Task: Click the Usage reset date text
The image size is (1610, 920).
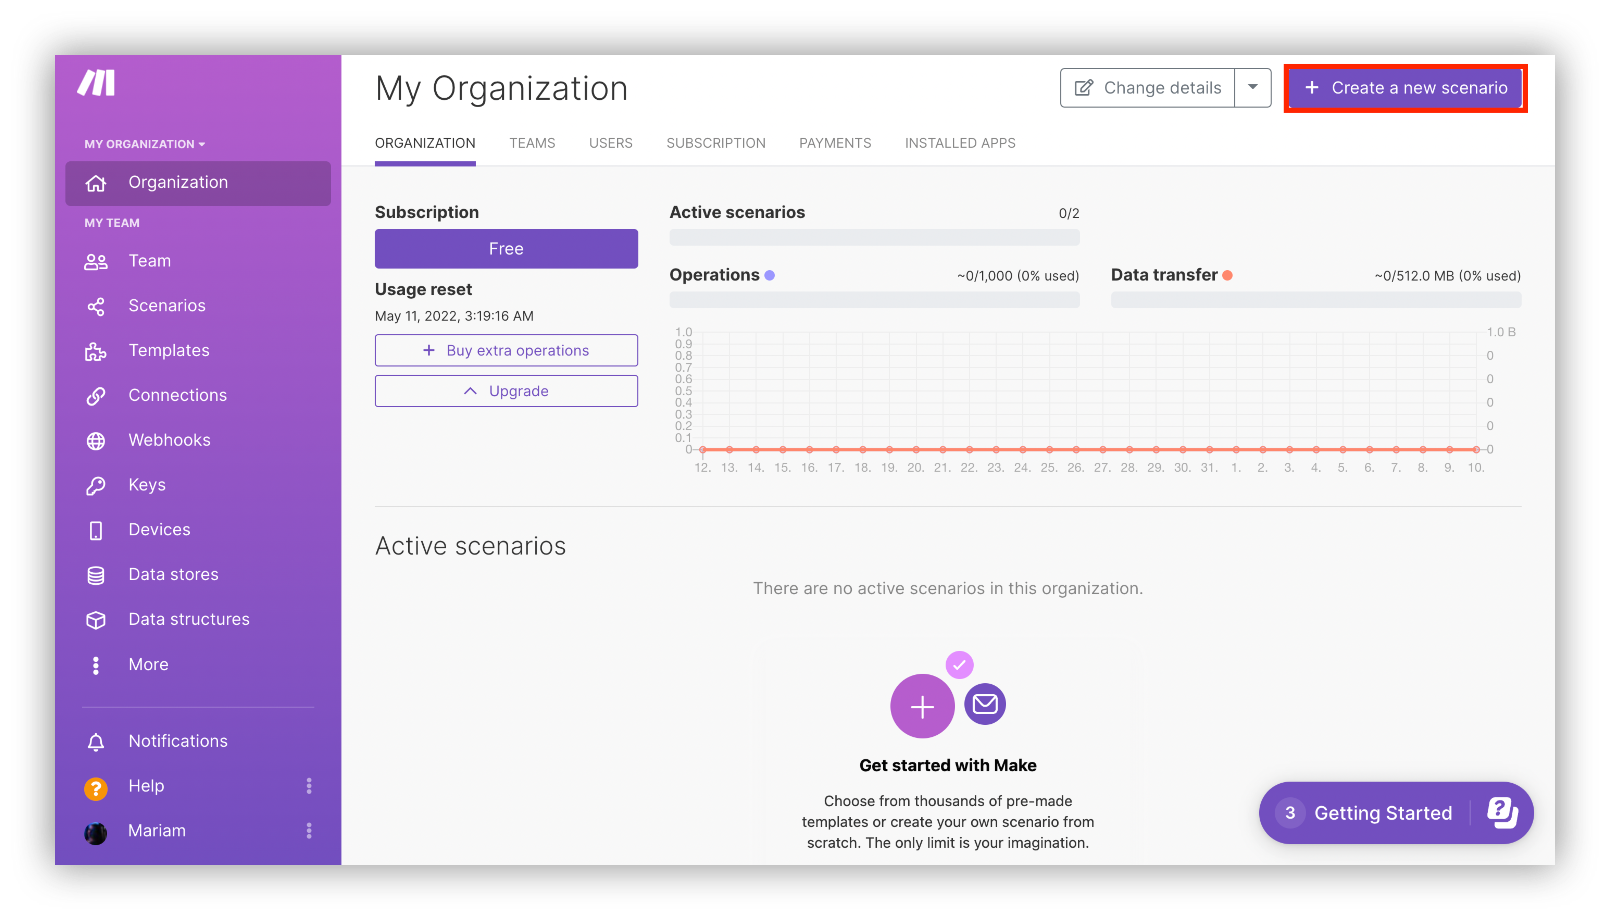Action: click(x=454, y=316)
